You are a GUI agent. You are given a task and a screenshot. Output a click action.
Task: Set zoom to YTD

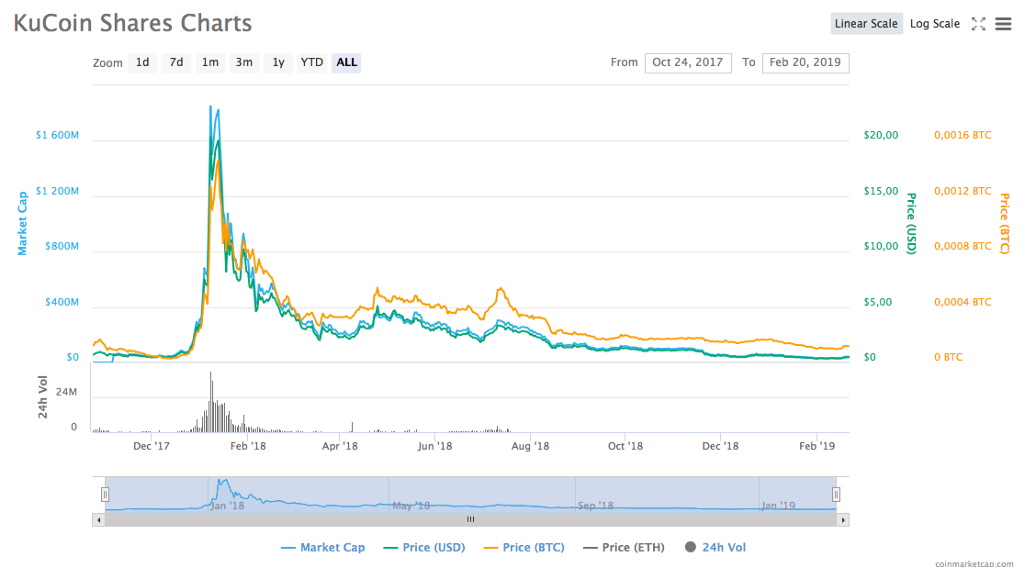pos(312,63)
